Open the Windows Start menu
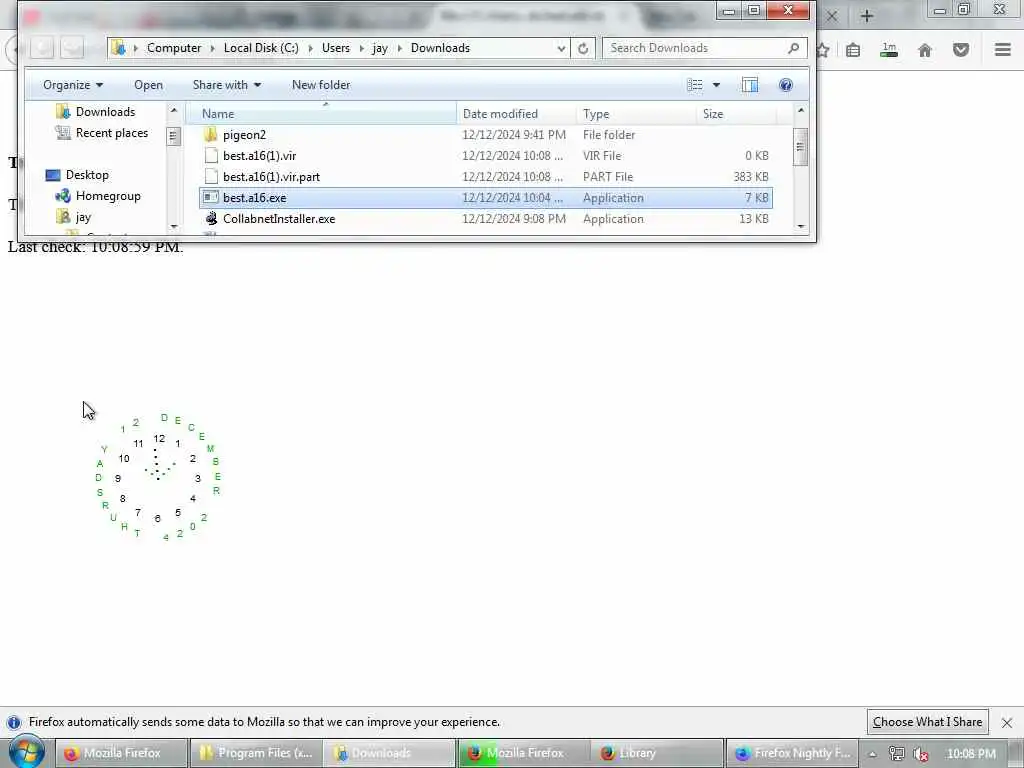The height and width of the screenshot is (768, 1024). point(27,752)
